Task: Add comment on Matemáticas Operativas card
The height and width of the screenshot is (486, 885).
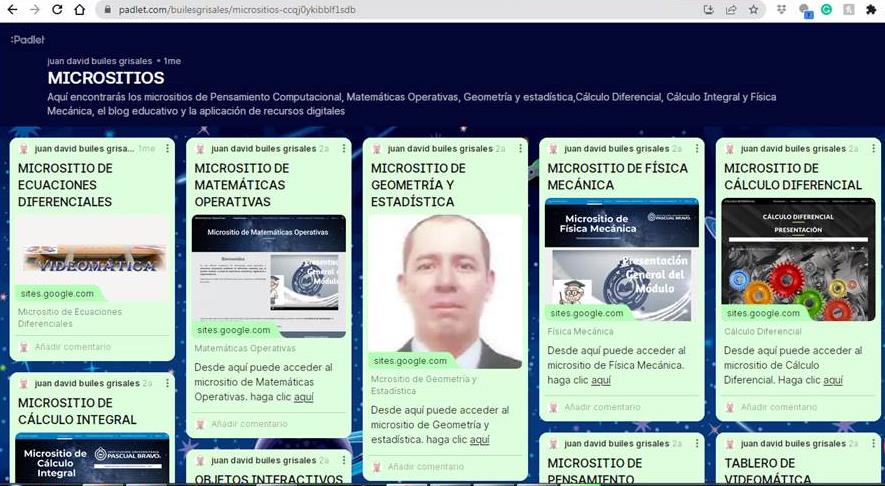Action: tap(249, 423)
